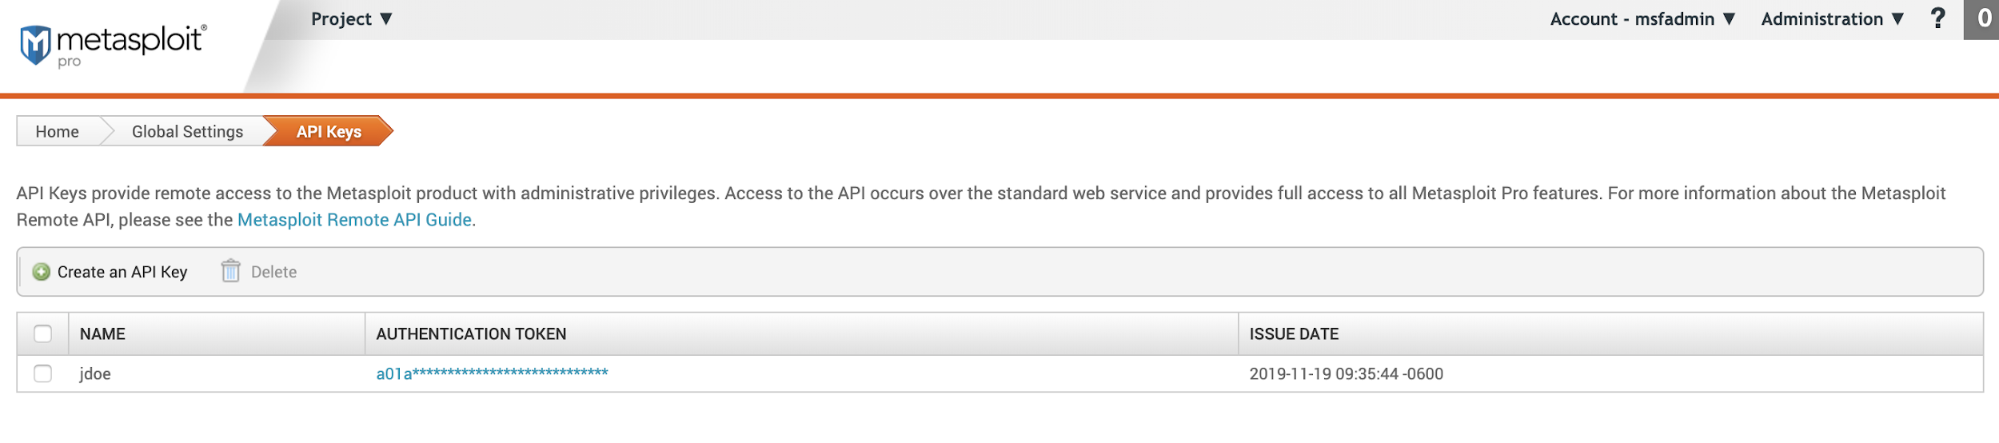Sort by the ISSUE DATE column header
The width and height of the screenshot is (1999, 443).
(x=1294, y=334)
